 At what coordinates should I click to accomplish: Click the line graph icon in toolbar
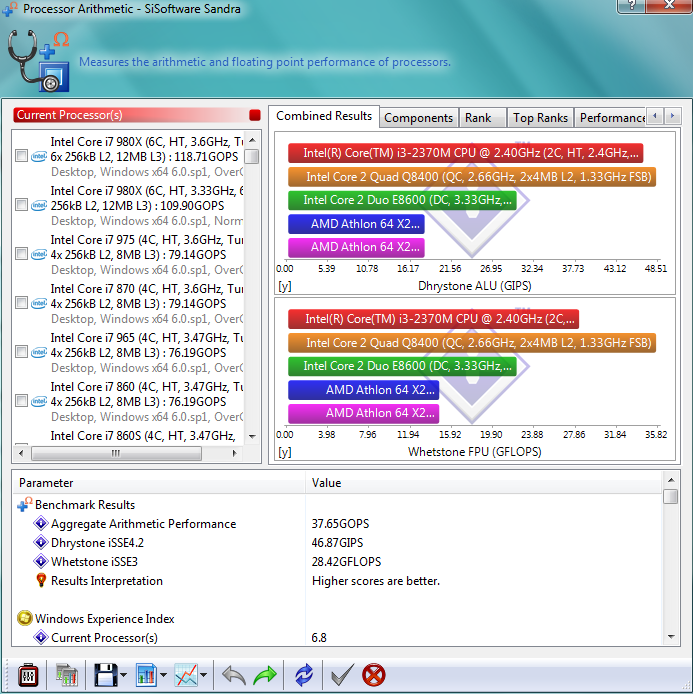(186, 675)
